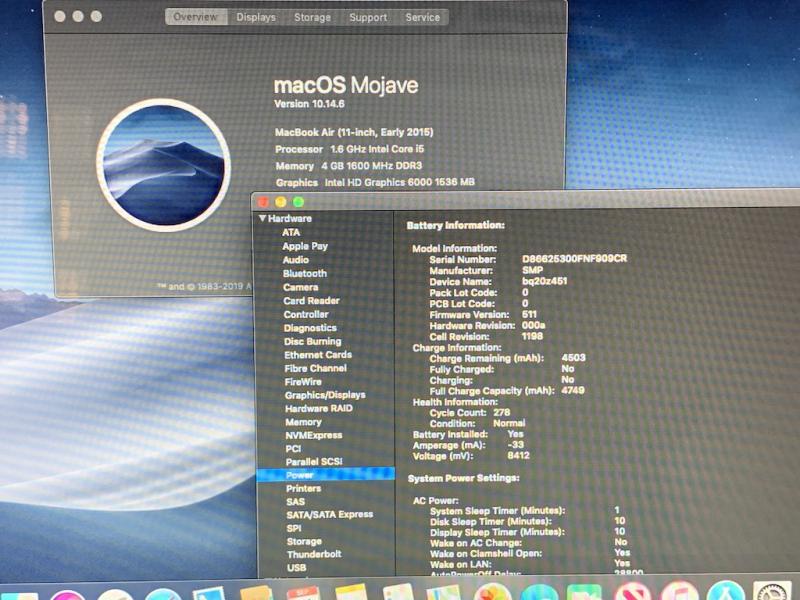Image resolution: width=800 pixels, height=600 pixels.
Task: Click the manufacturer value 'SMP'
Action: click(x=532, y=270)
